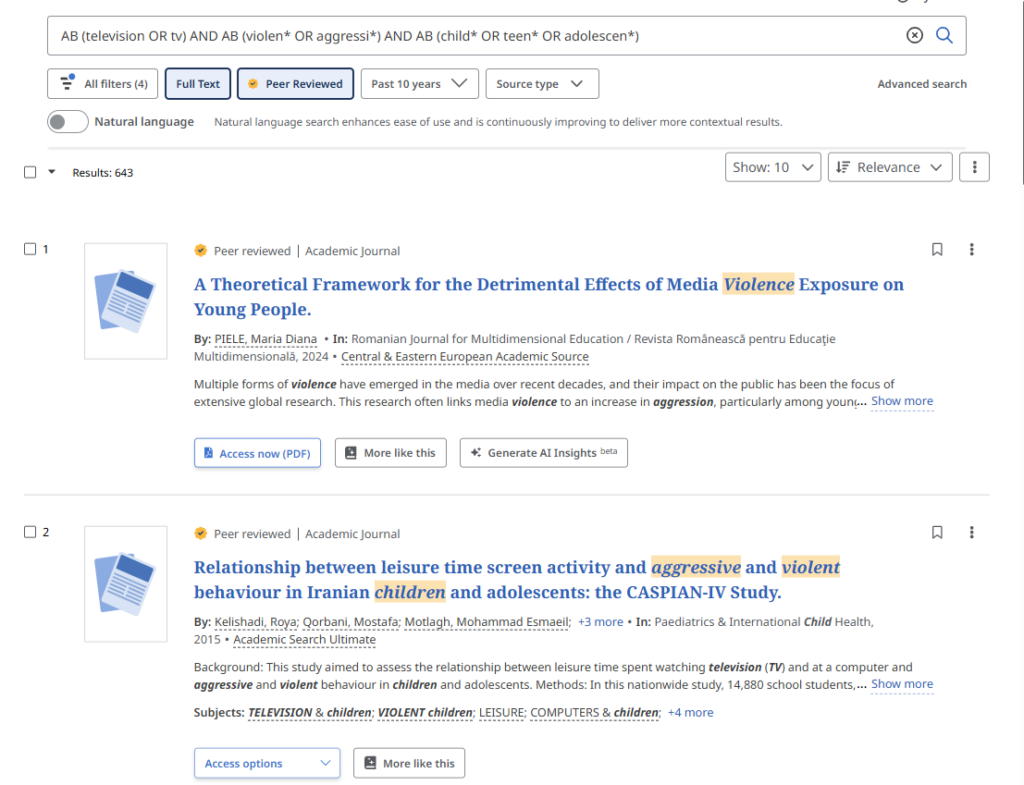Click first result document thumbnail
Image resolution: width=1024 pixels, height=785 pixels.
(x=126, y=300)
